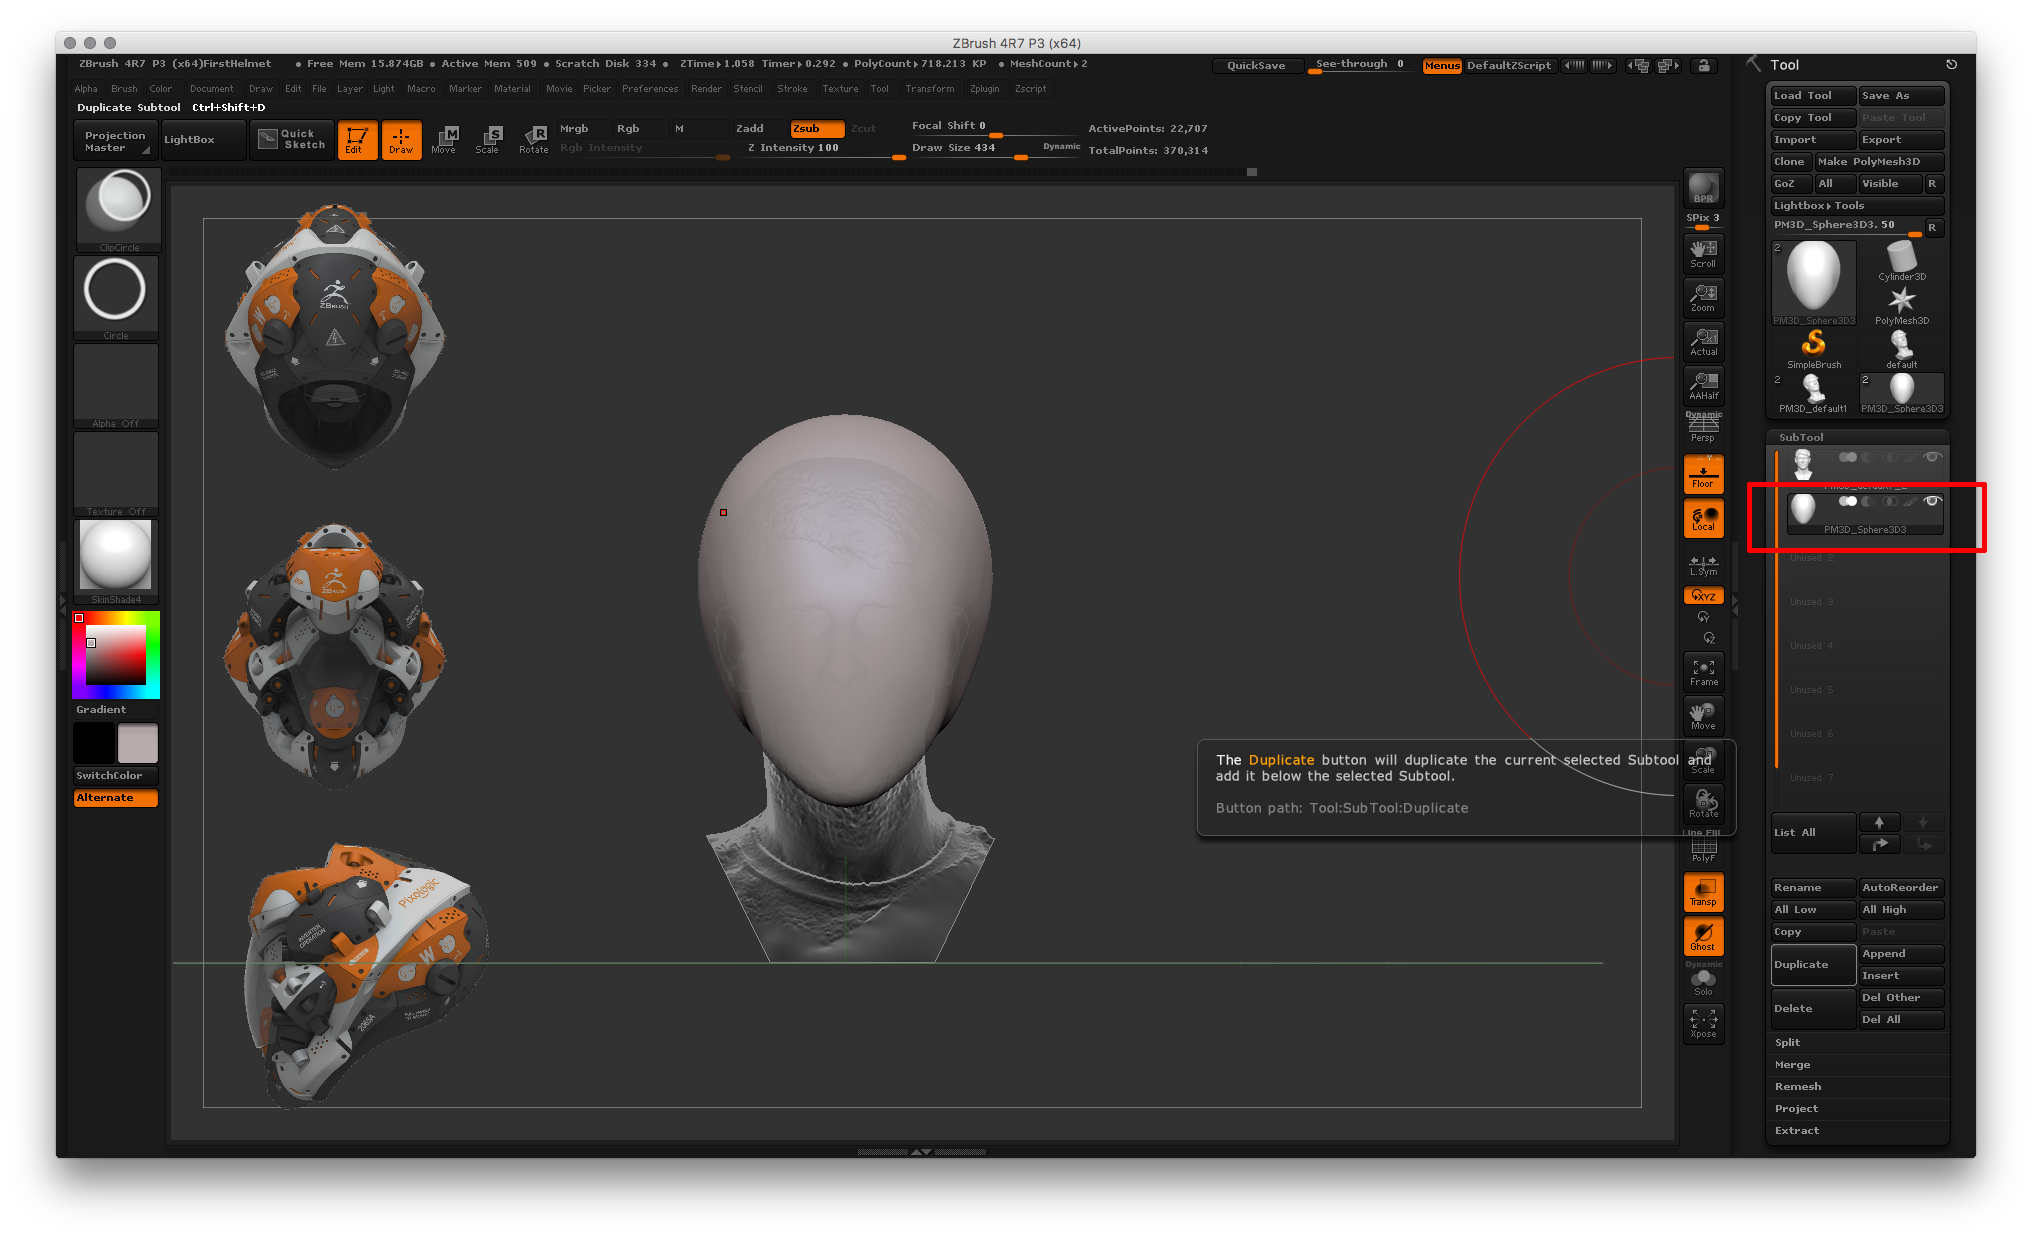Click the Frame mesh icon
The image size is (2032, 1238).
[1703, 671]
